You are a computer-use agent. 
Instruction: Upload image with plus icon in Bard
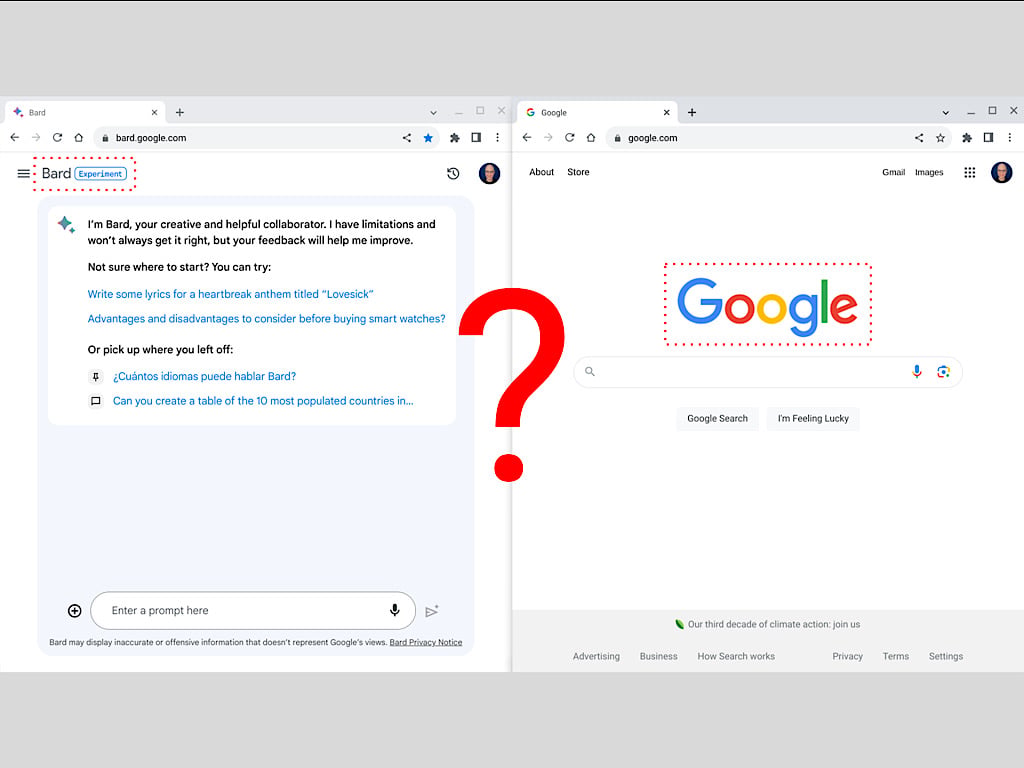coord(74,611)
